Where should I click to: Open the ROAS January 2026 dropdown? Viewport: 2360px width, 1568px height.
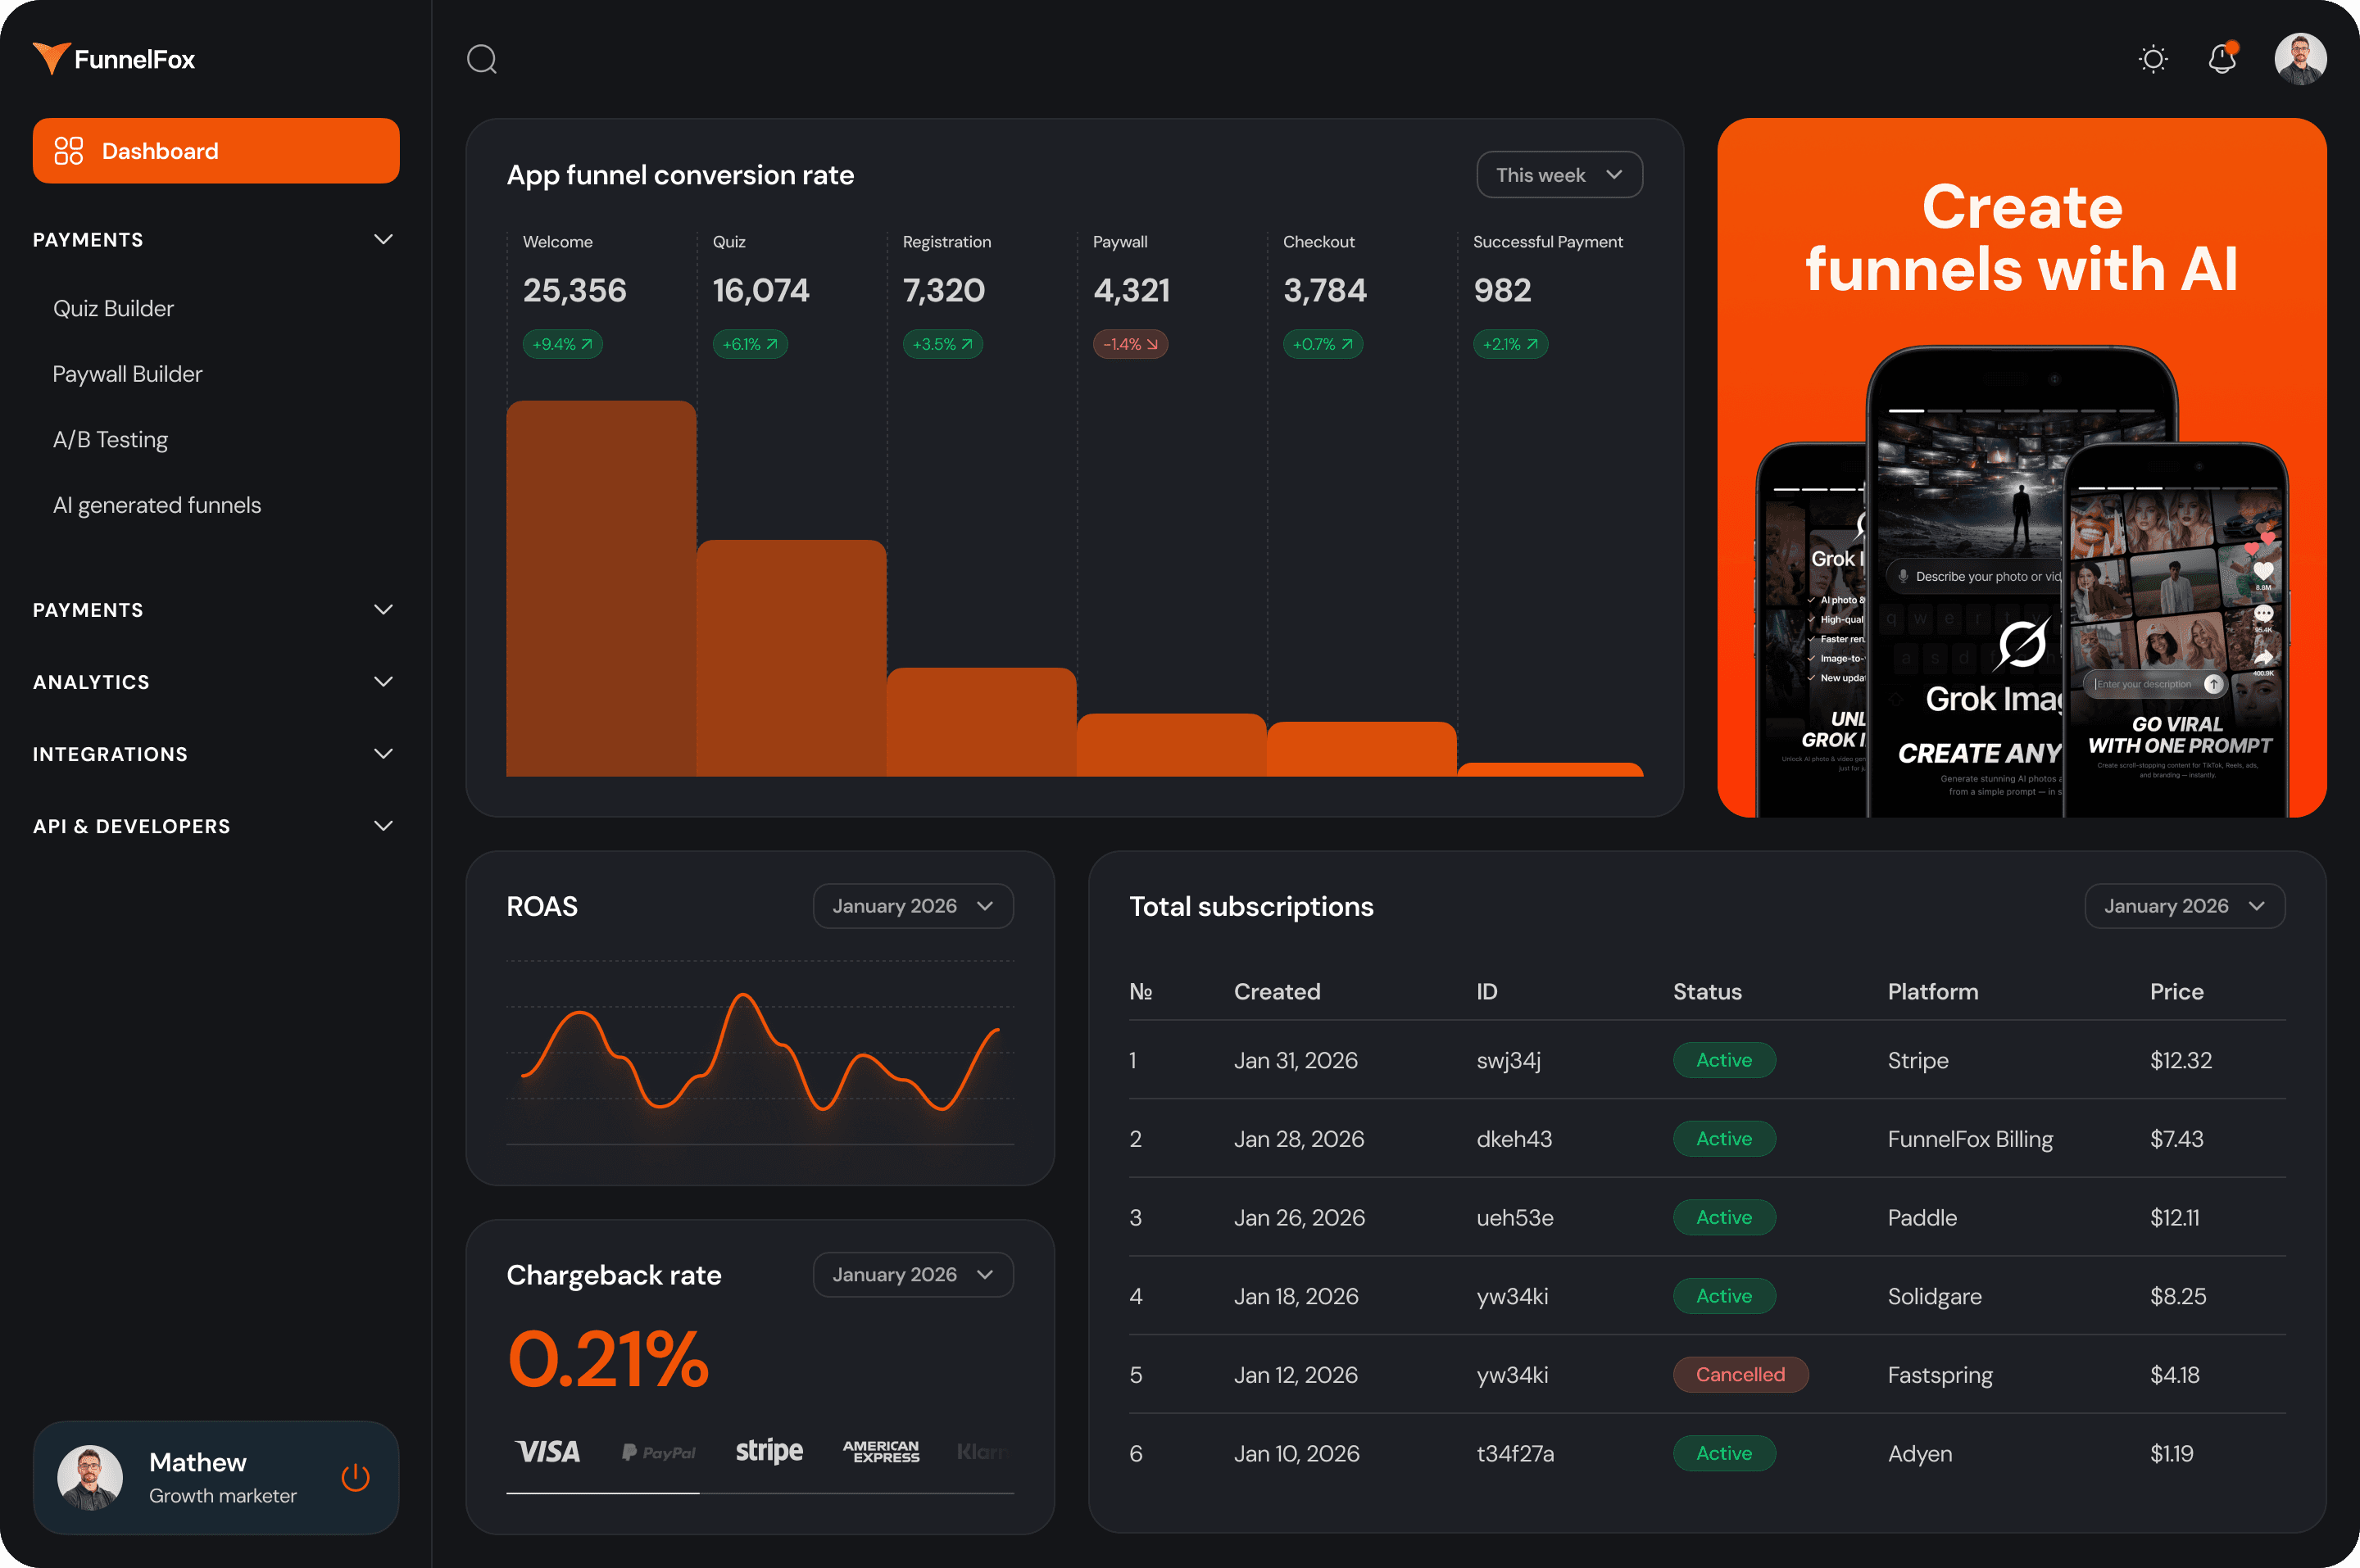(913, 906)
